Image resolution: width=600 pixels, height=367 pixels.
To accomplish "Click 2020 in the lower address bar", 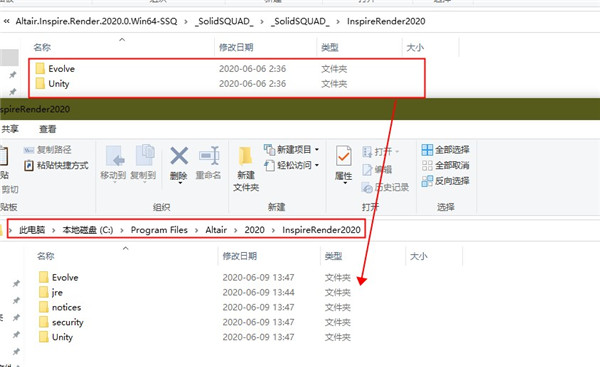I will pyautogui.click(x=254, y=230).
